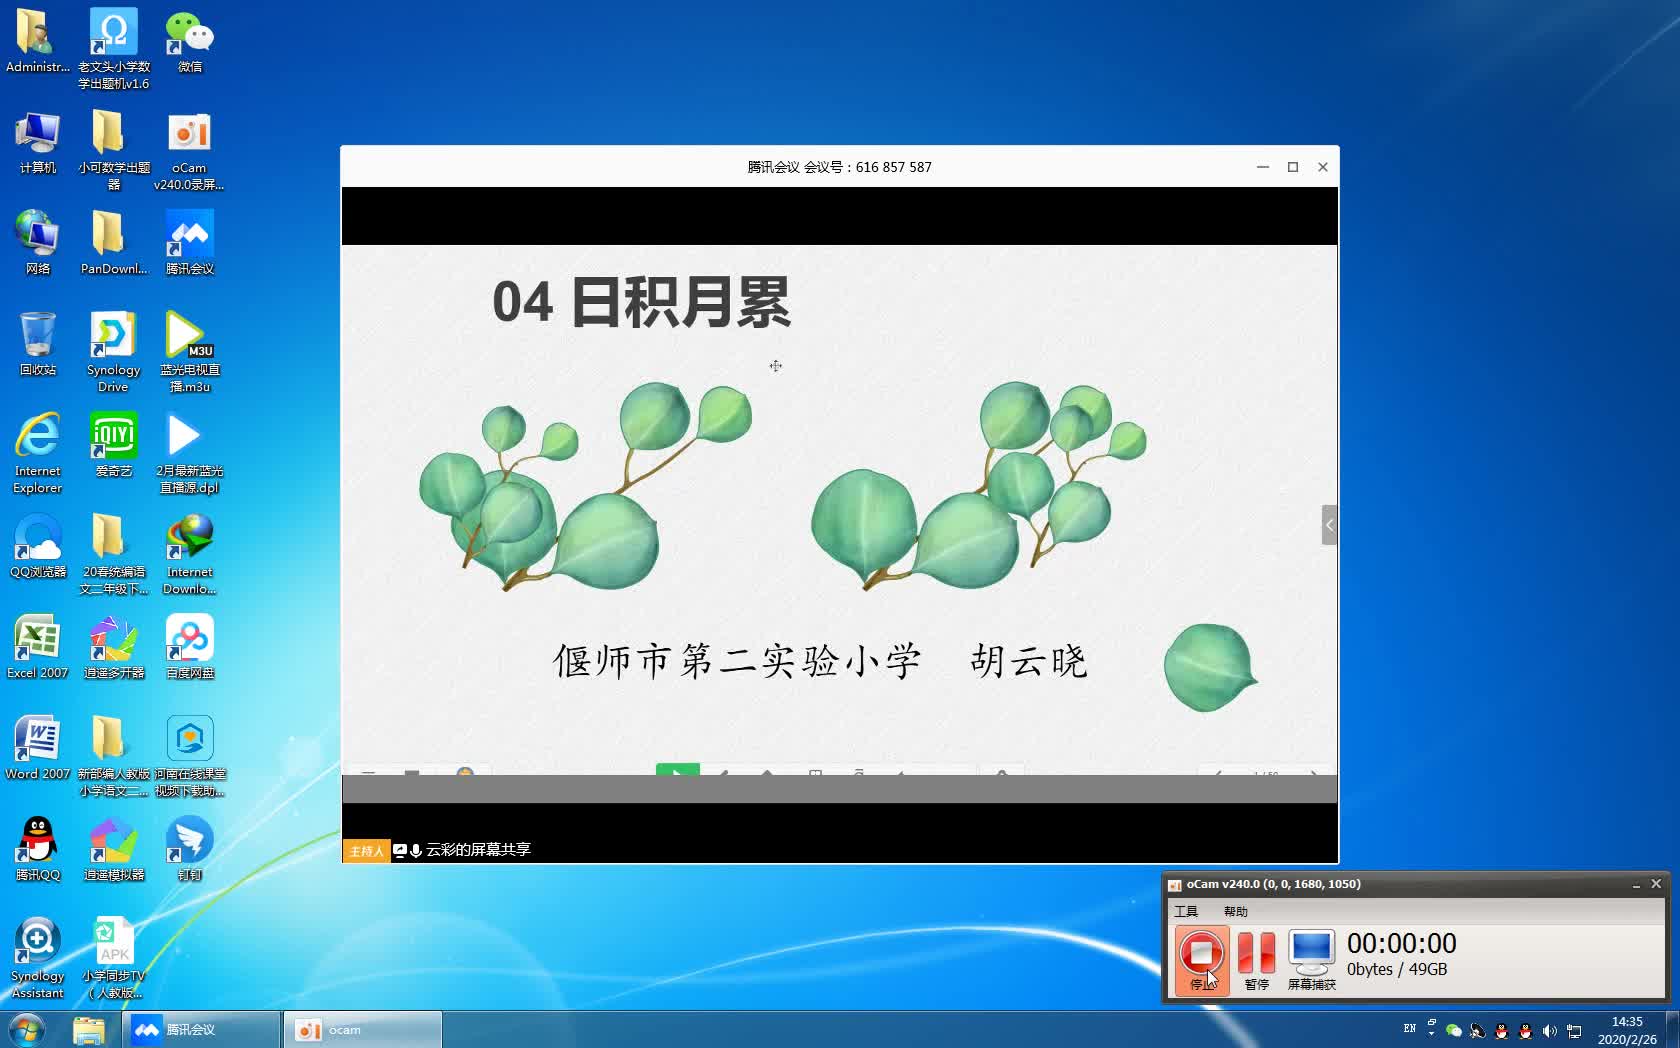The height and width of the screenshot is (1048, 1680).
Task: Pause recording in oCam
Action: coord(1256,960)
